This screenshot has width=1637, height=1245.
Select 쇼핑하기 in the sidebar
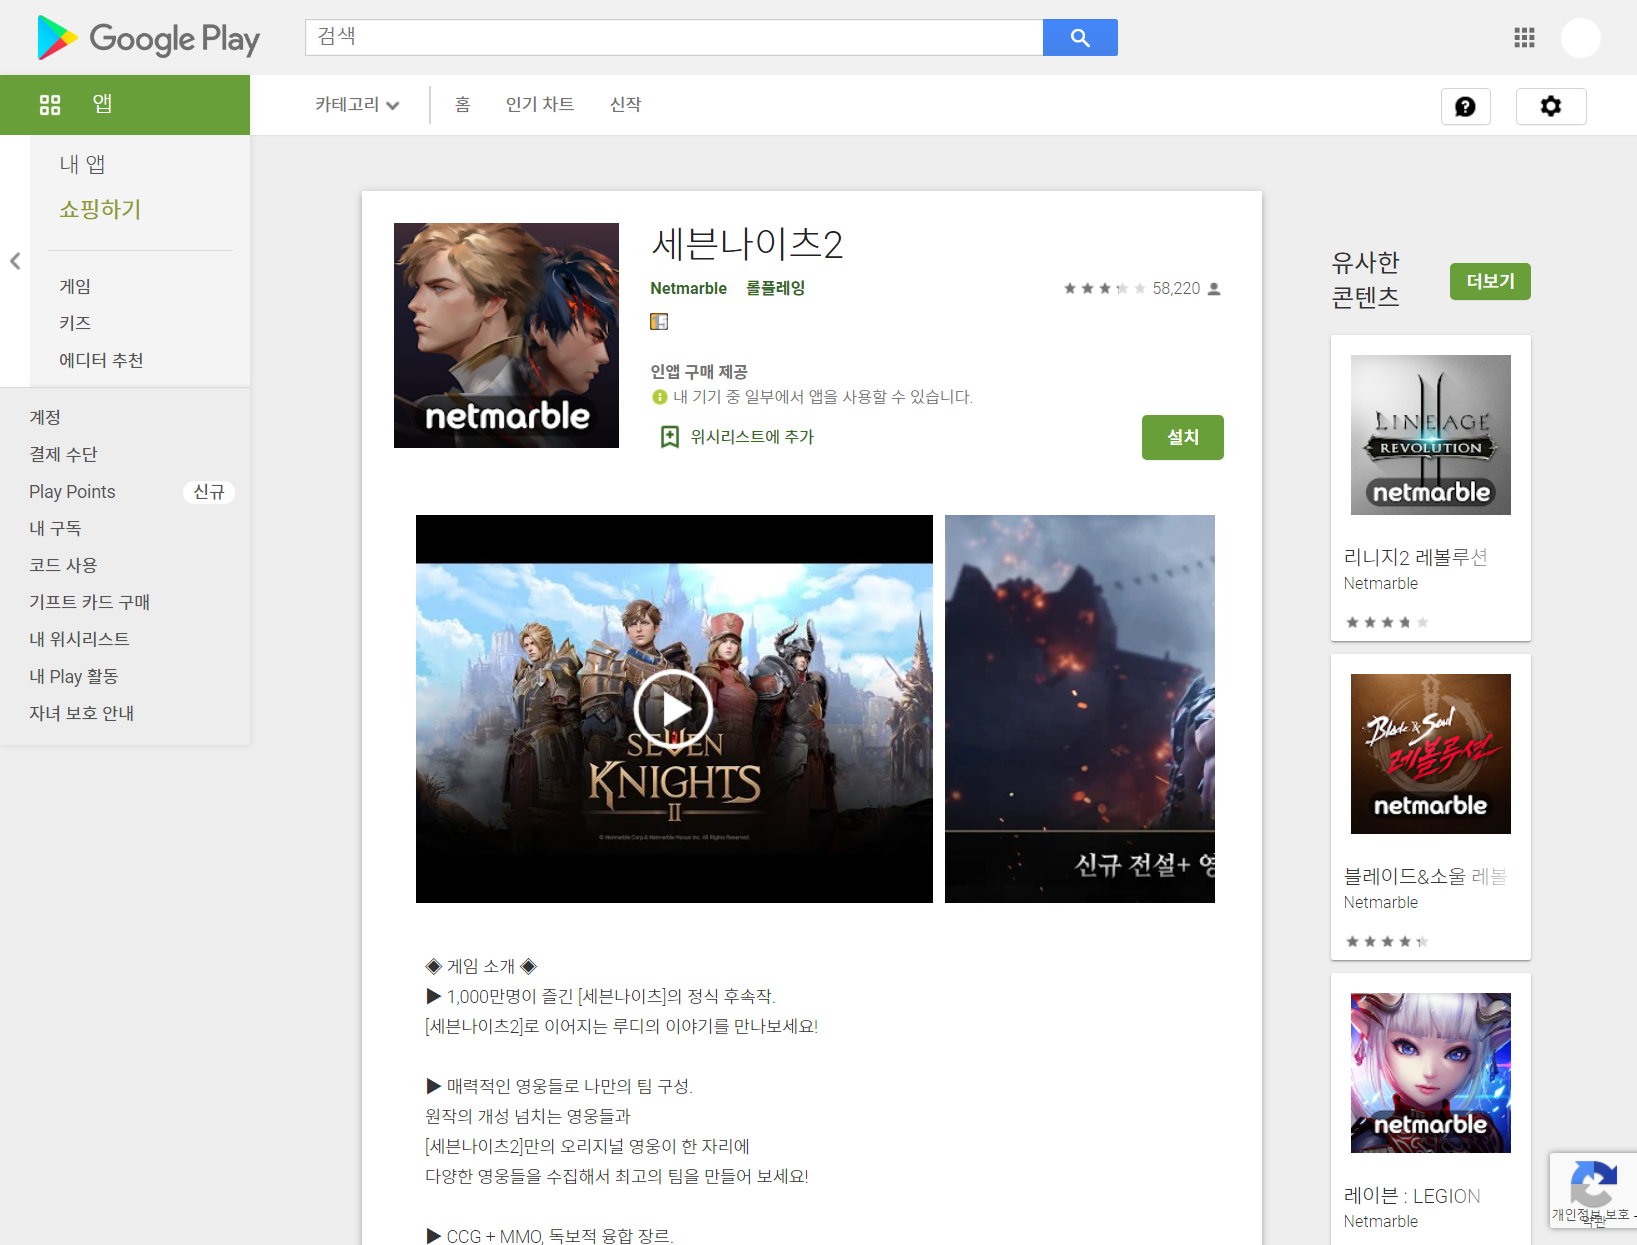(100, 209)
